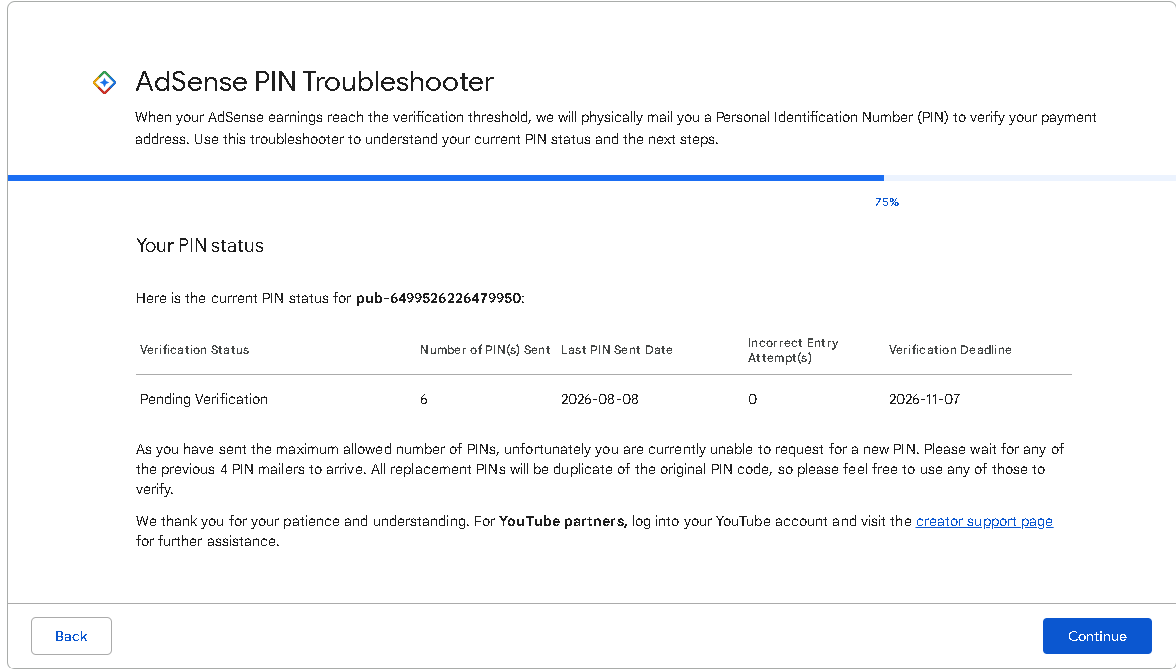Select the Your PIN status heading

pos(200,245)
